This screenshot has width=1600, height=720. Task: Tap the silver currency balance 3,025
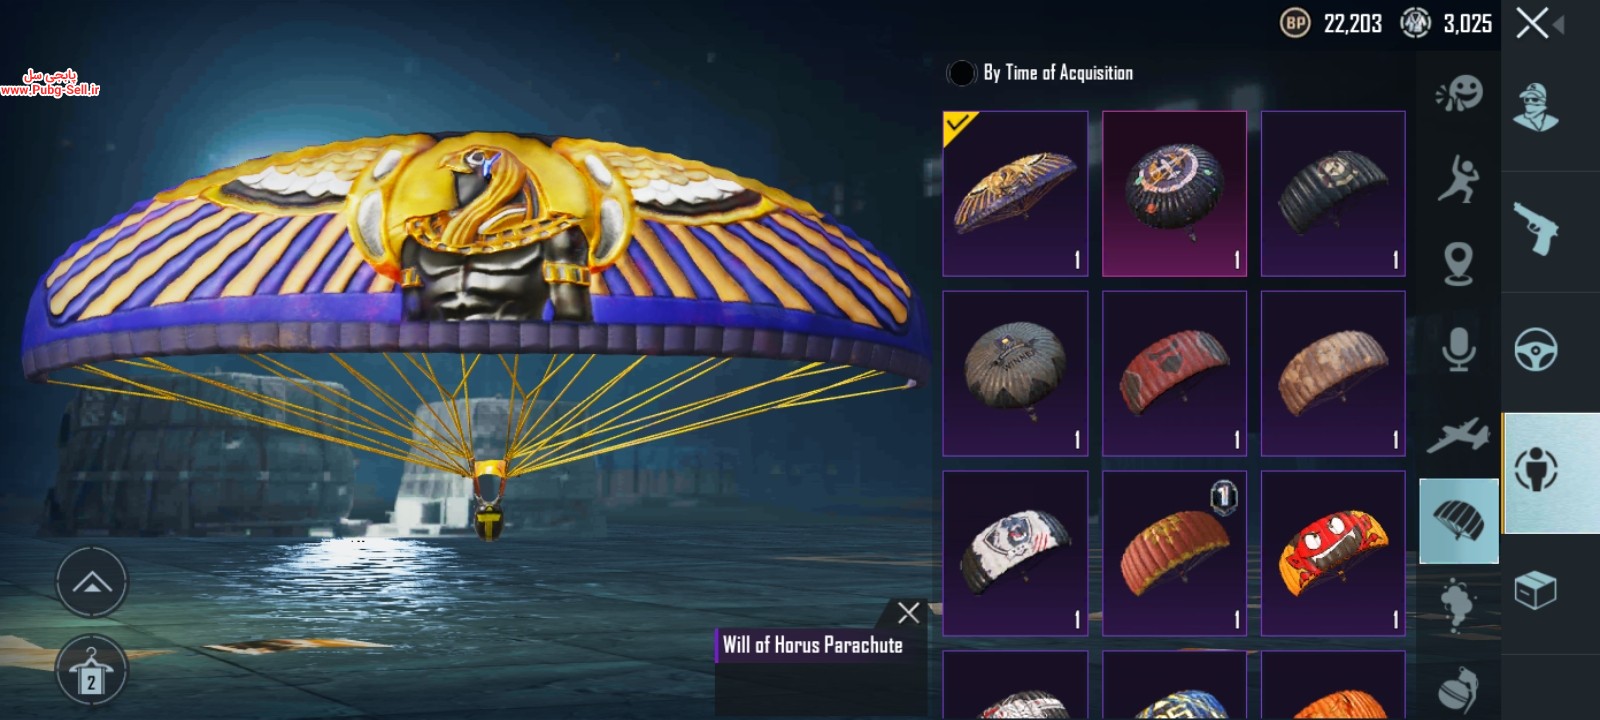pyautogui.click(x=1446, y=23)
